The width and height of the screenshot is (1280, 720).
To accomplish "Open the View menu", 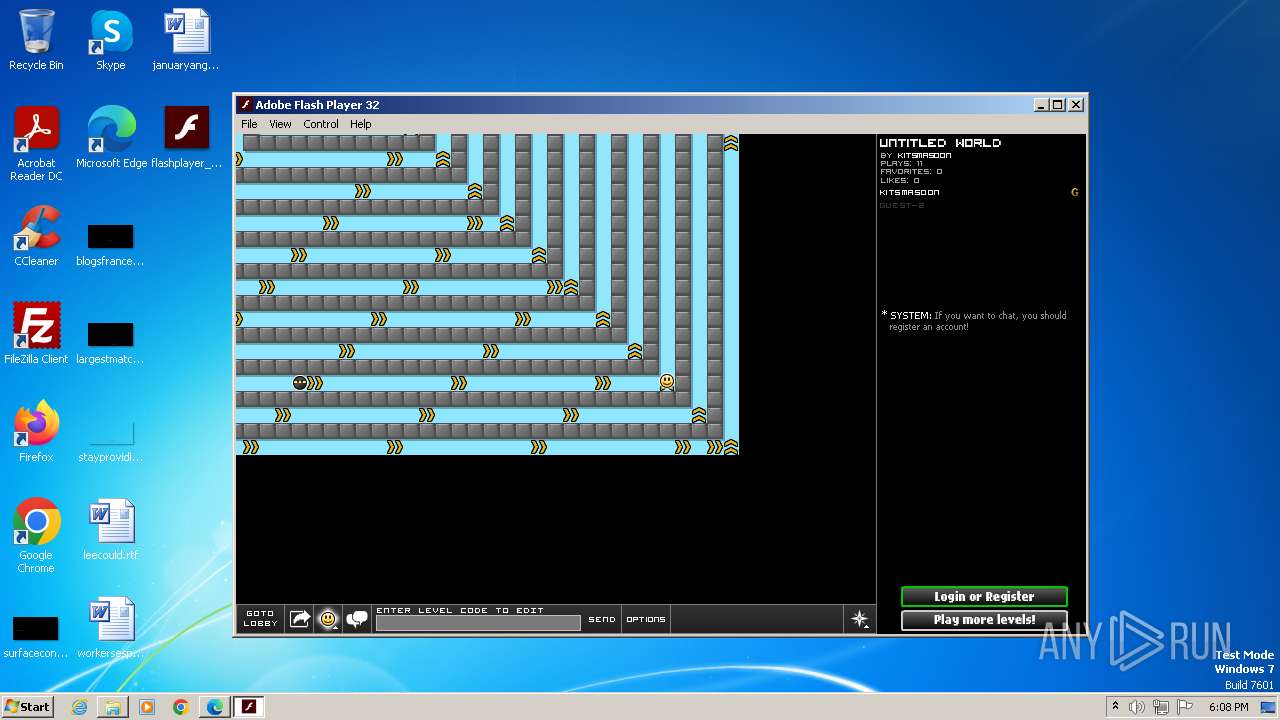I will pos(280,124).
